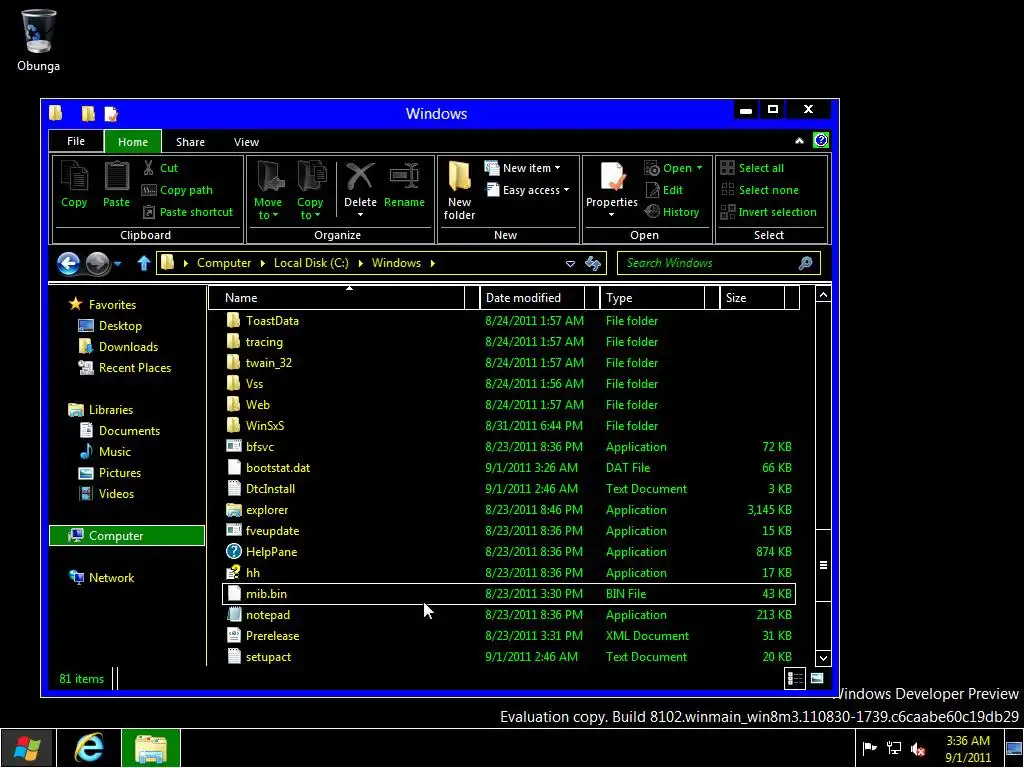Click Select none
The height and width of the screenshot is (768, 1024).
(x=760, y=190)
